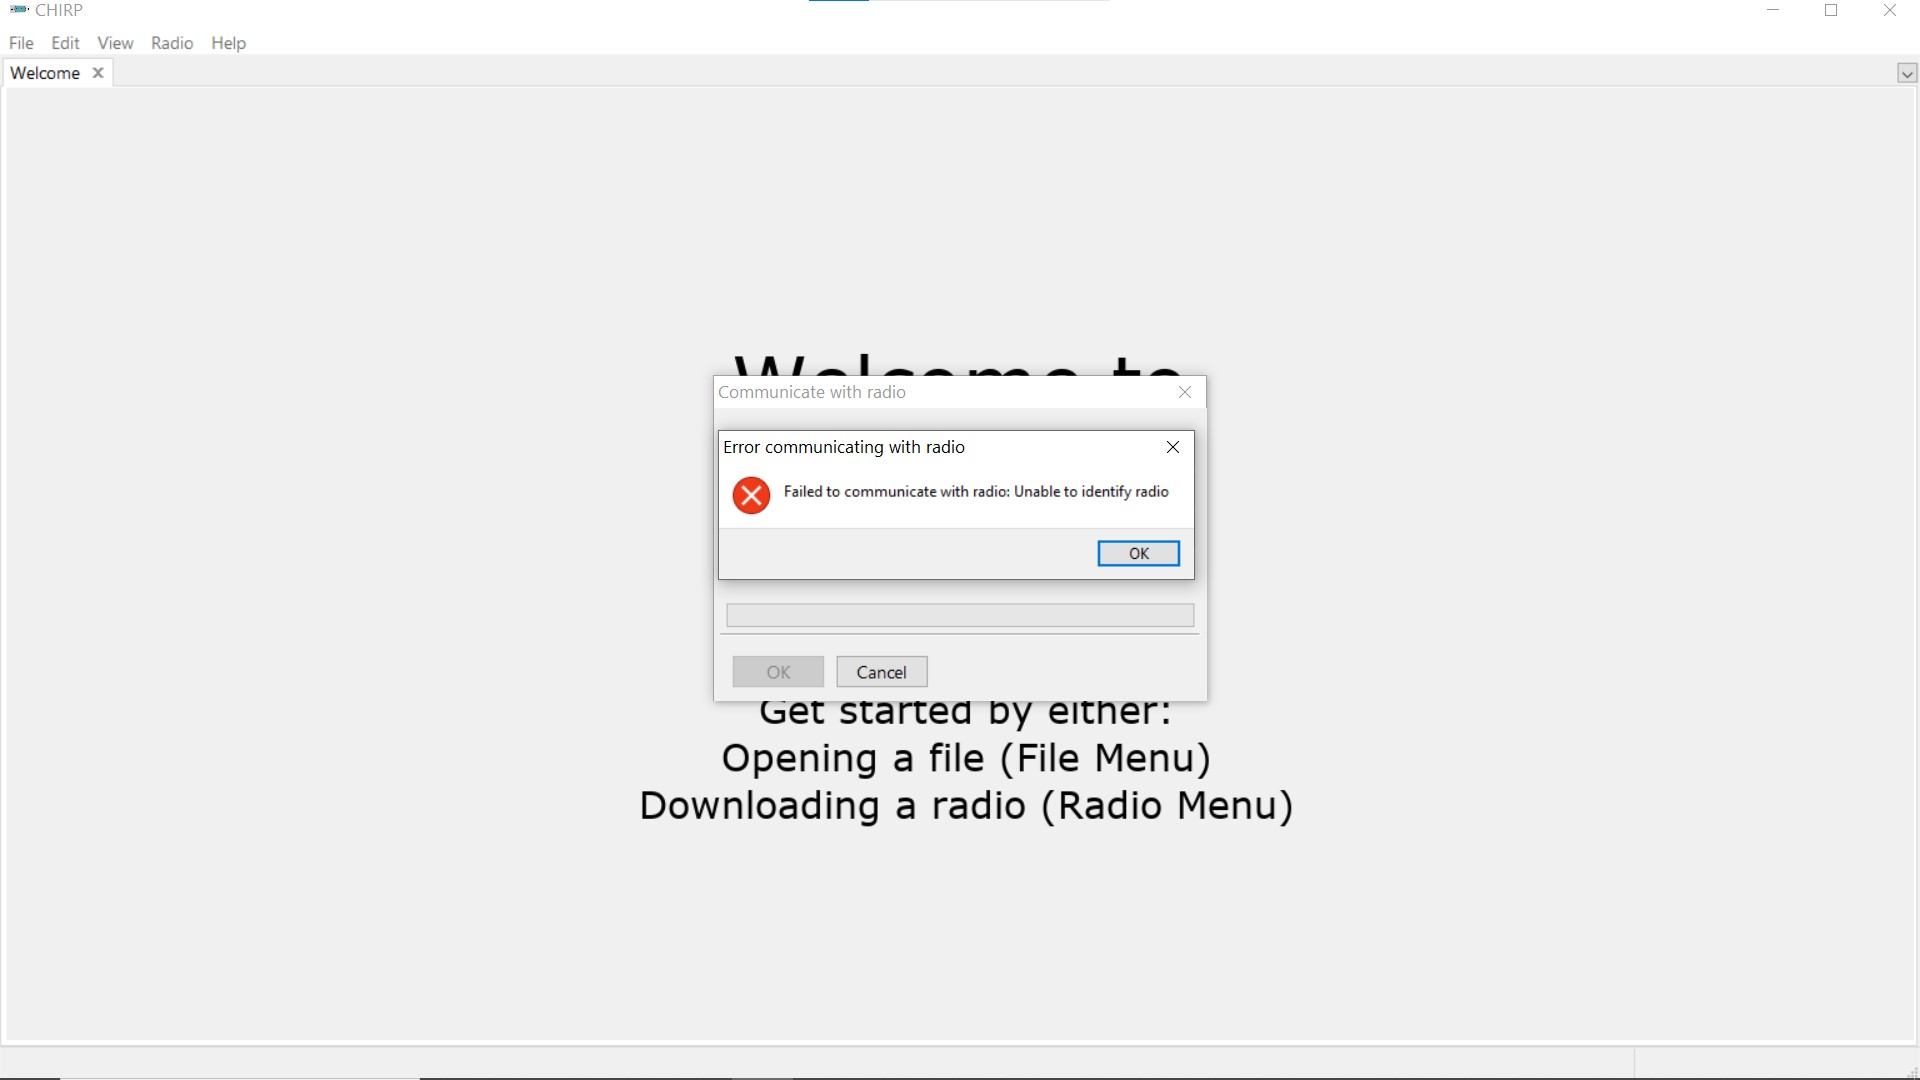The height and width of the screenshot is (1080, 1920).
Task: Open the View menu
Action: pyautogui.click(x=115, y=43)
